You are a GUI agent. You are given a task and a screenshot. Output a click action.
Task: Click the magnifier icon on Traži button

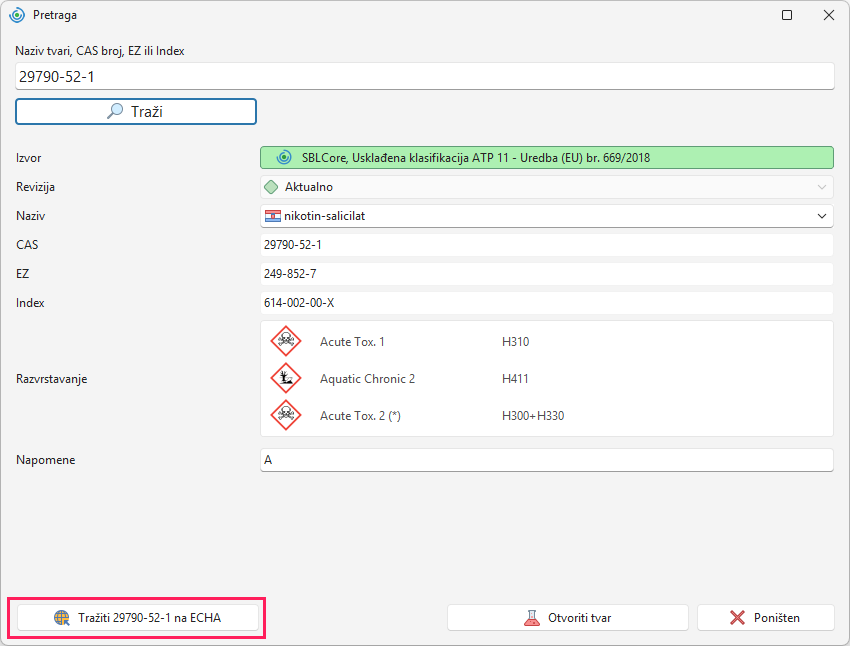(115, 111)
